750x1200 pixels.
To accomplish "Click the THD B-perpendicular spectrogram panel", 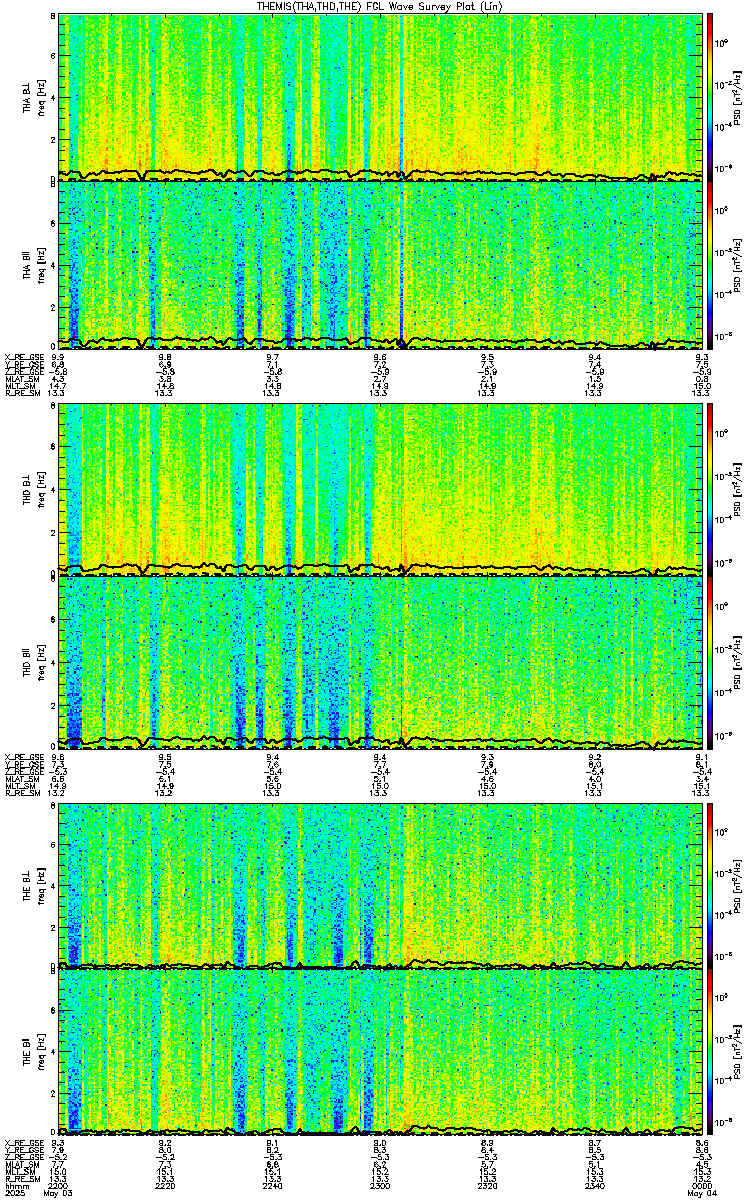I will [x=381, y=491].
